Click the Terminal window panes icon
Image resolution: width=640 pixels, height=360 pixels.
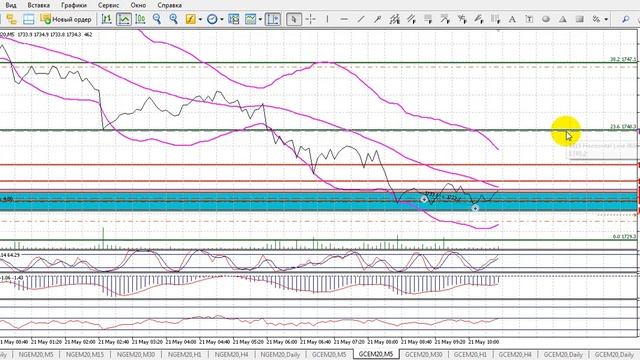point(28,19)
